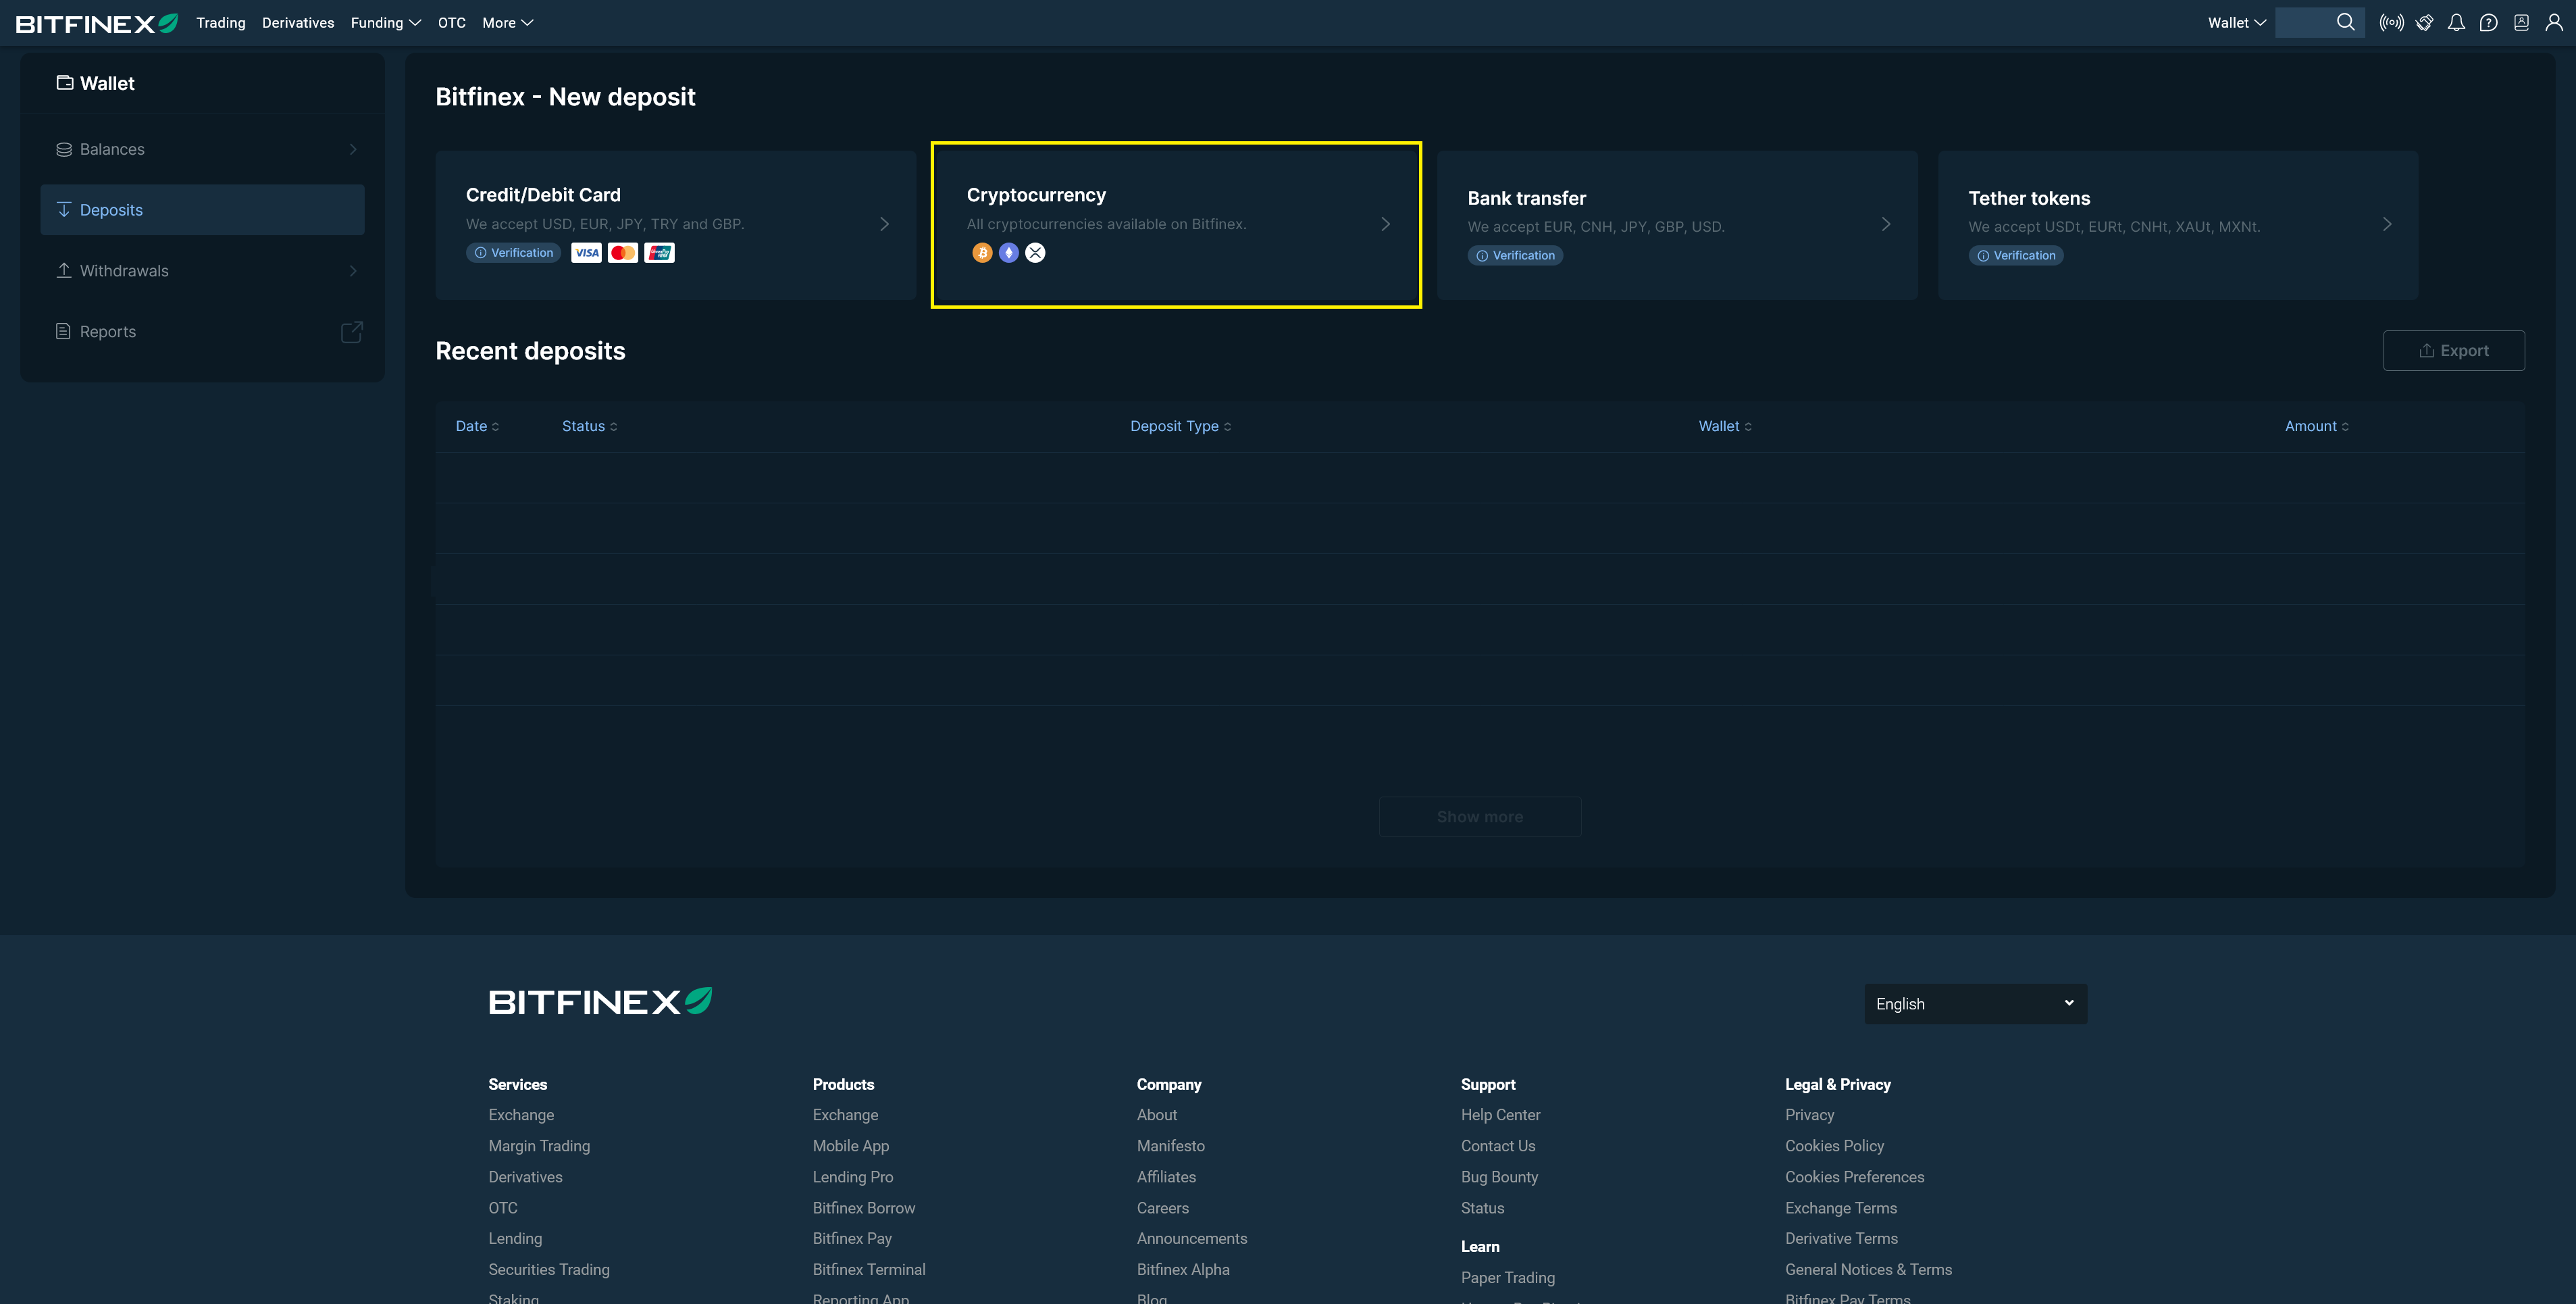Click the handshake affiliates icon

coord(2424,22)
